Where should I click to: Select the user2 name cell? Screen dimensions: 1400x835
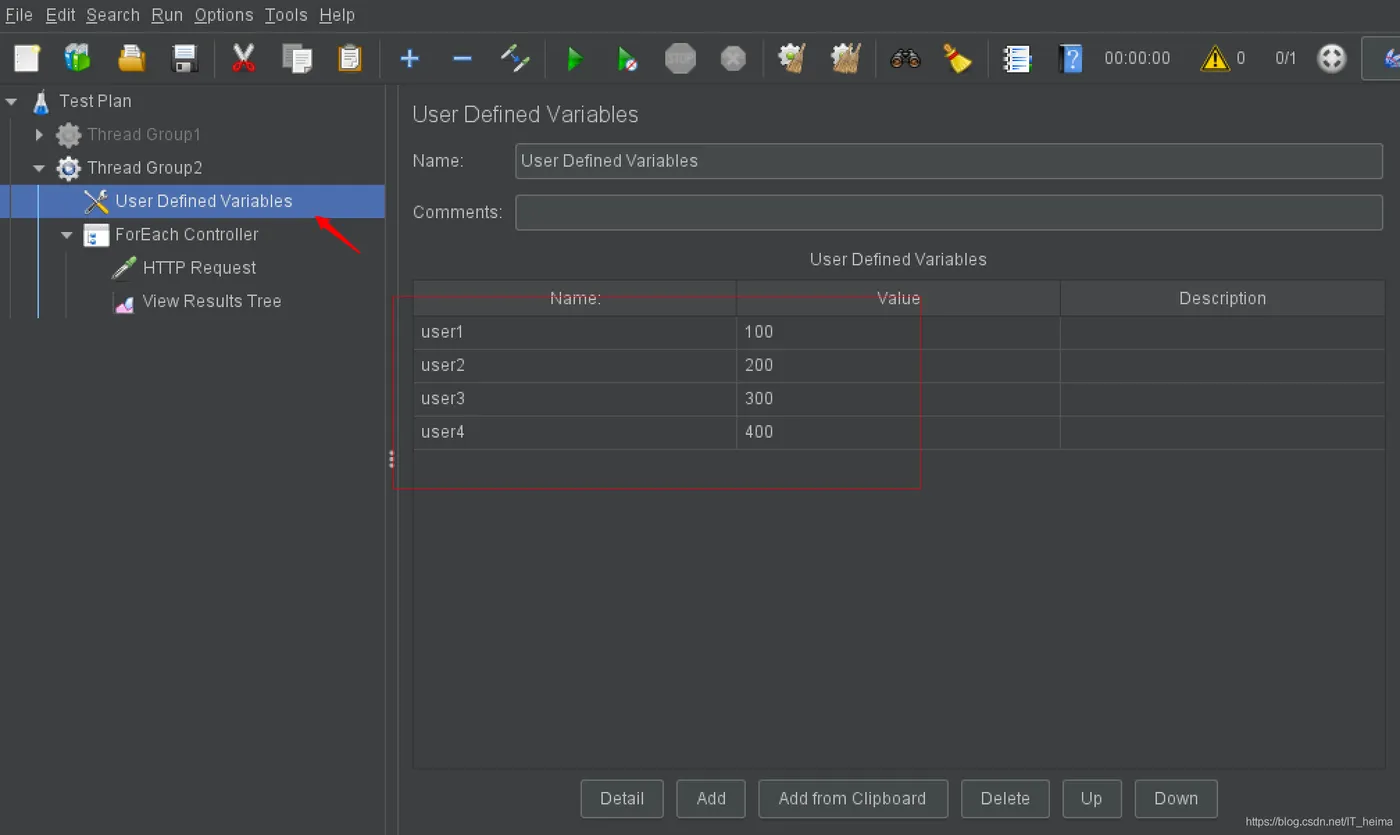[575, 366]
